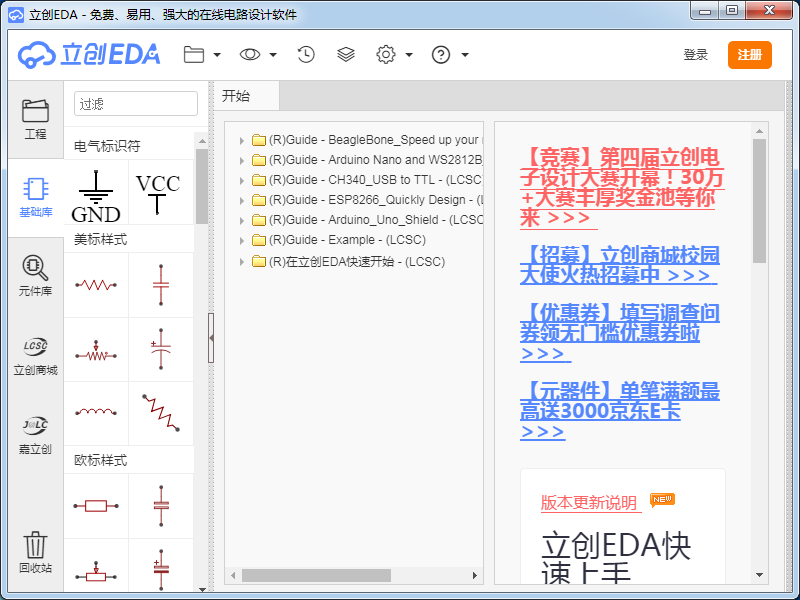Click the 立创EDA cloud logo

[x=89, y=54]
